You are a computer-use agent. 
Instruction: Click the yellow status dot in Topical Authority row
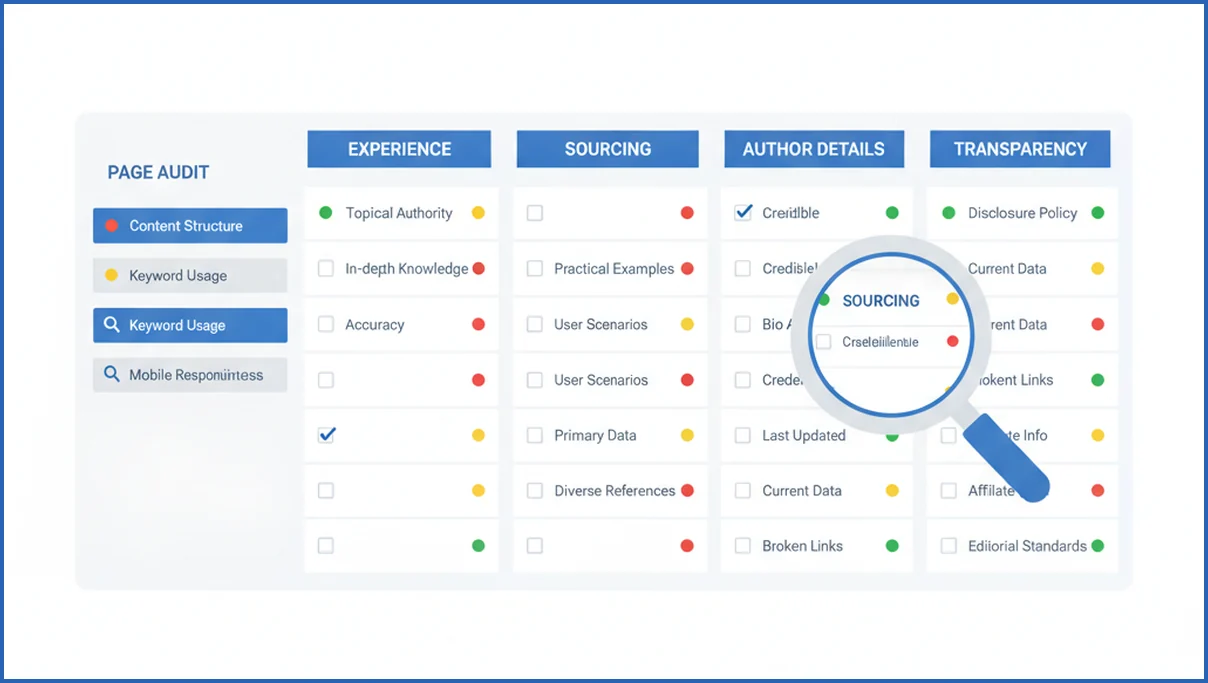click(x=478, y=213)
